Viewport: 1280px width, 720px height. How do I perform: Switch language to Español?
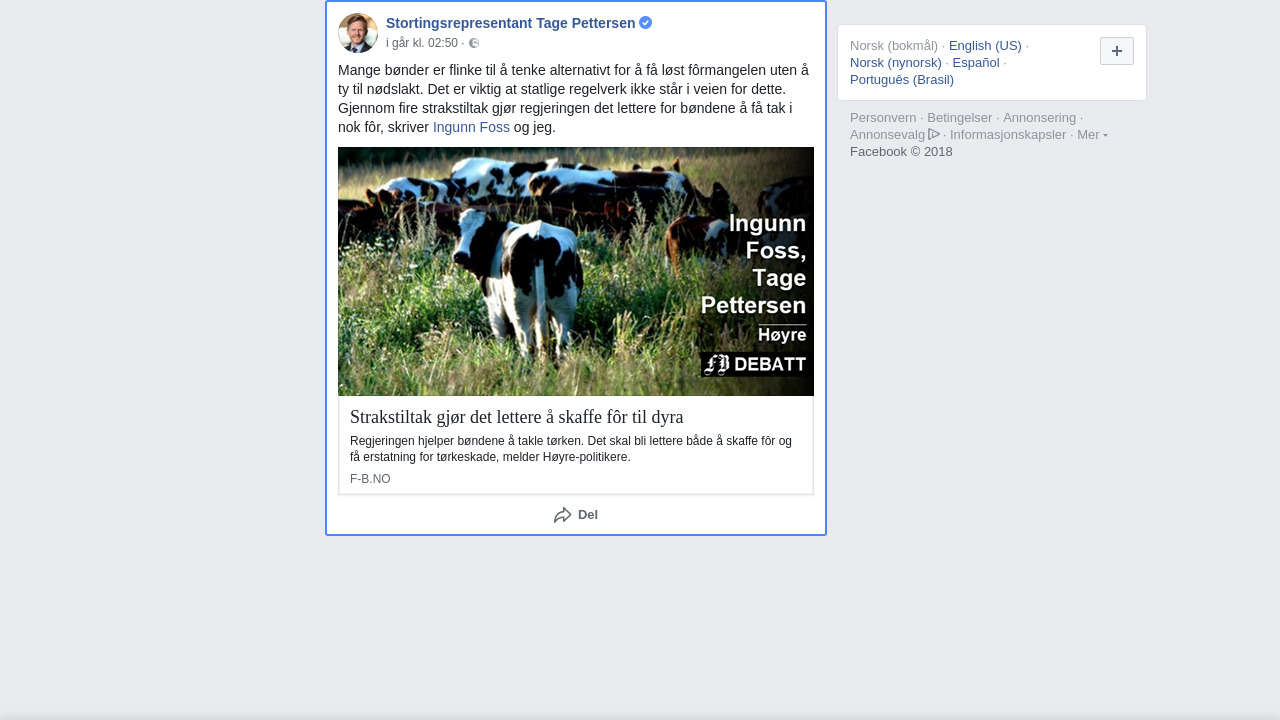[x=976, y=62]
